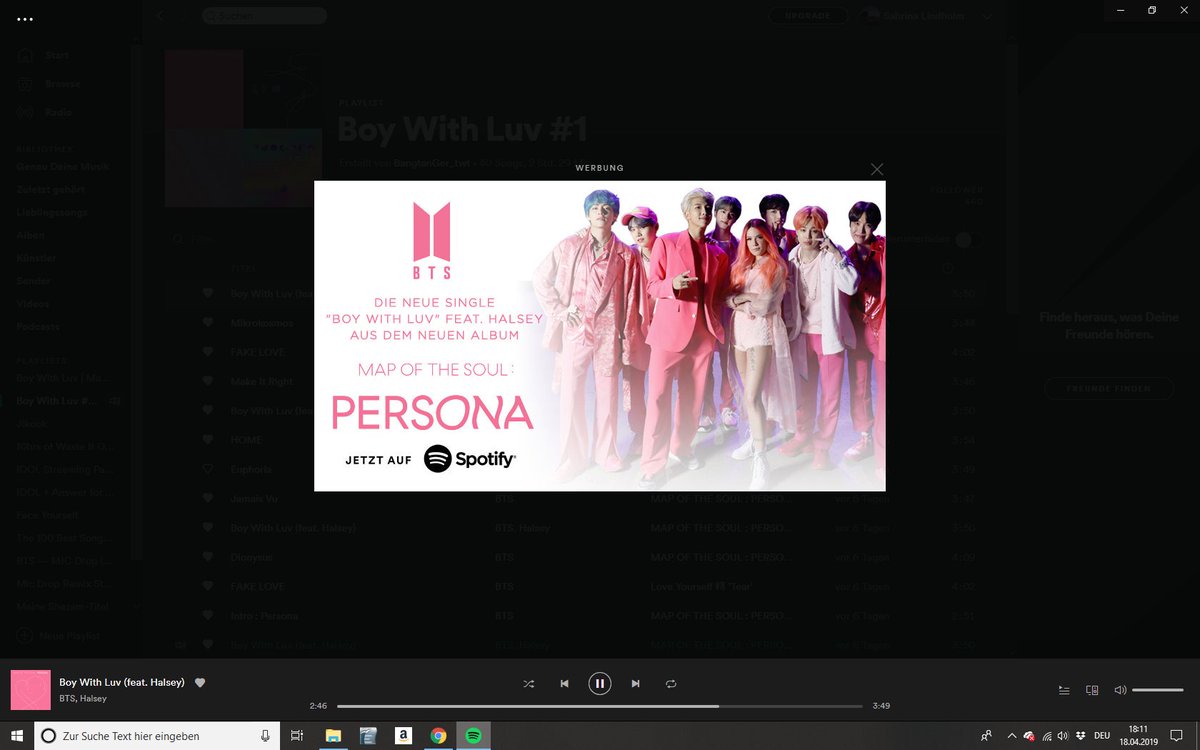Open The 100 Best Song... playlist
The width and height of the screenshot is (1200, 750).
(x=66, y=538)
